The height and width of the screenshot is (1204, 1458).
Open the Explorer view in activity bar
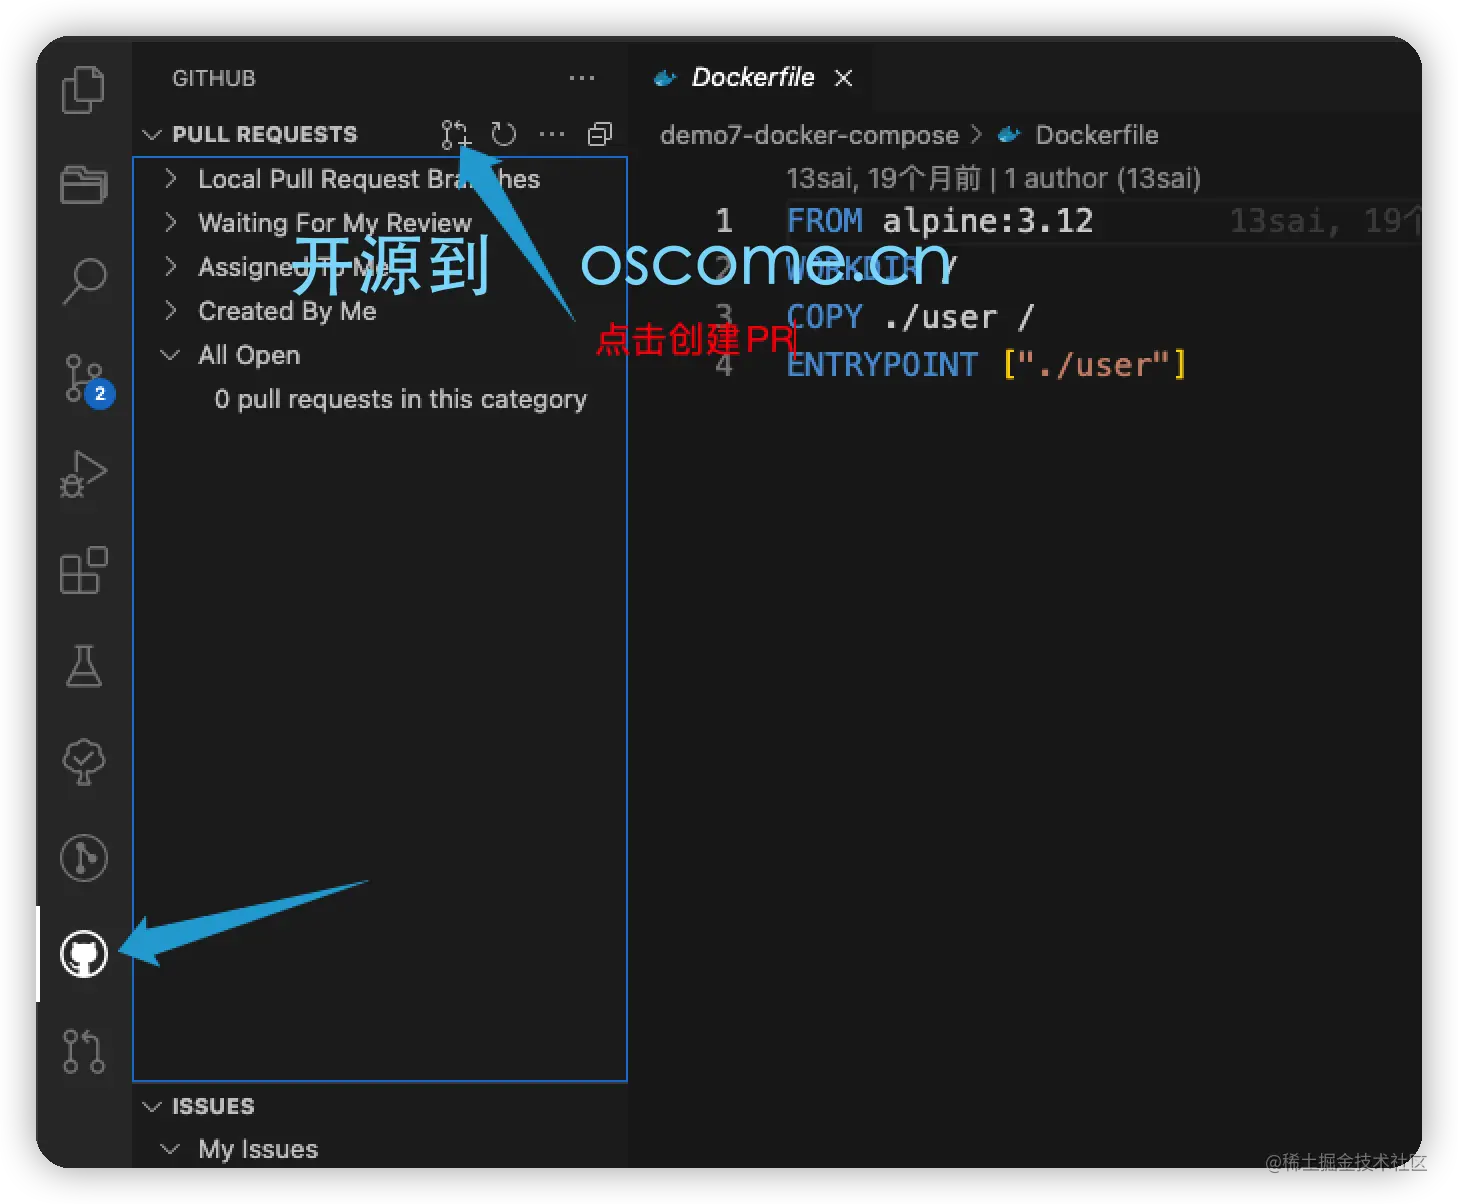click(x=83, y=90)
